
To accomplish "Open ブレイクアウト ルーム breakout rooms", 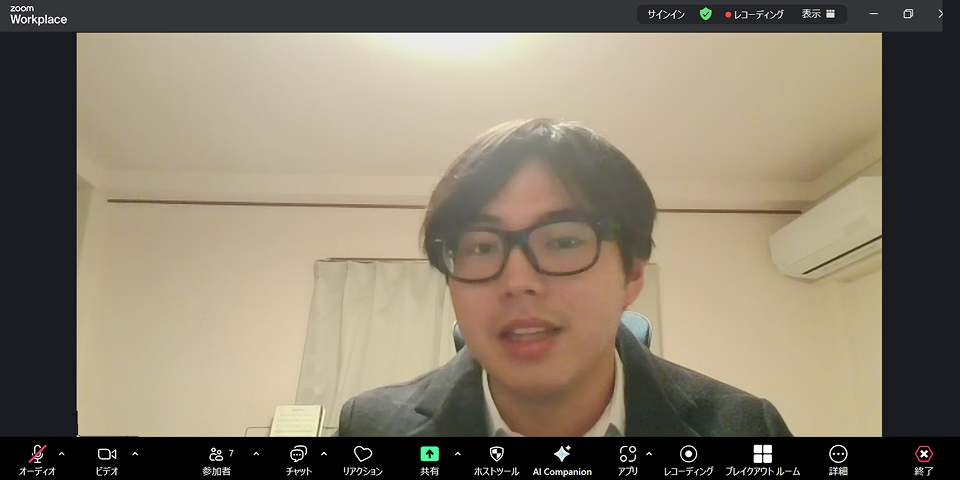I will [762, 454].
